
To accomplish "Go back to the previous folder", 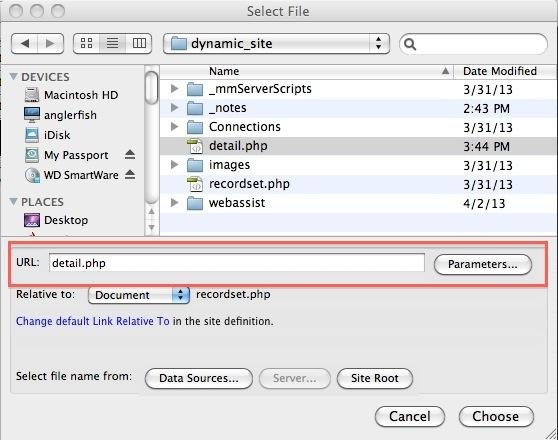I will pyautogui.click(x=25, y=43).
